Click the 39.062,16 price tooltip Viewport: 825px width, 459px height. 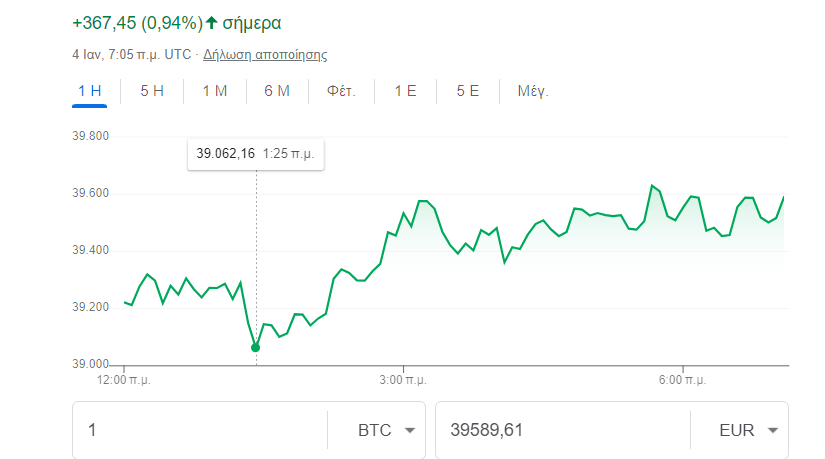pyautogui.click(x=255, y=154)
